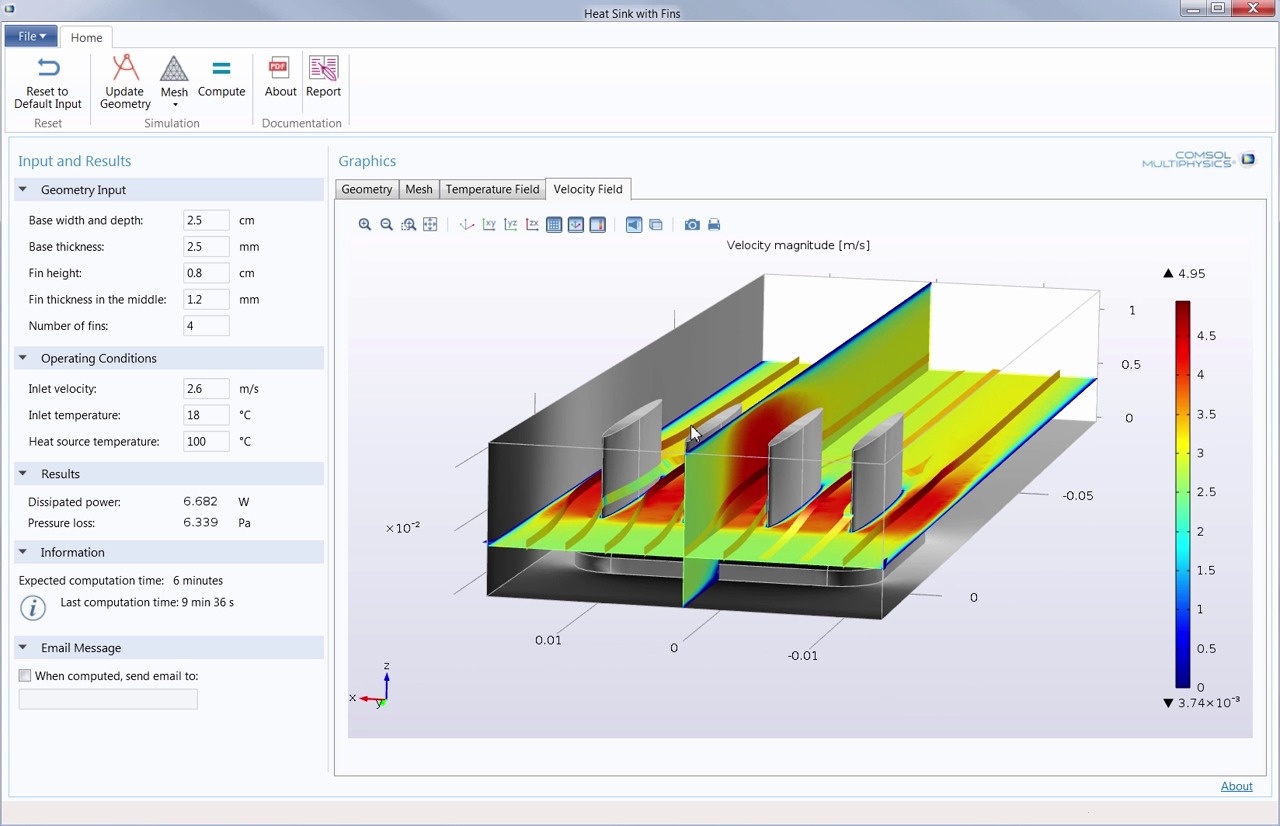Click the velocity color legend bar
This screenshot has height=826, width=1280.
coord(1182,494)
